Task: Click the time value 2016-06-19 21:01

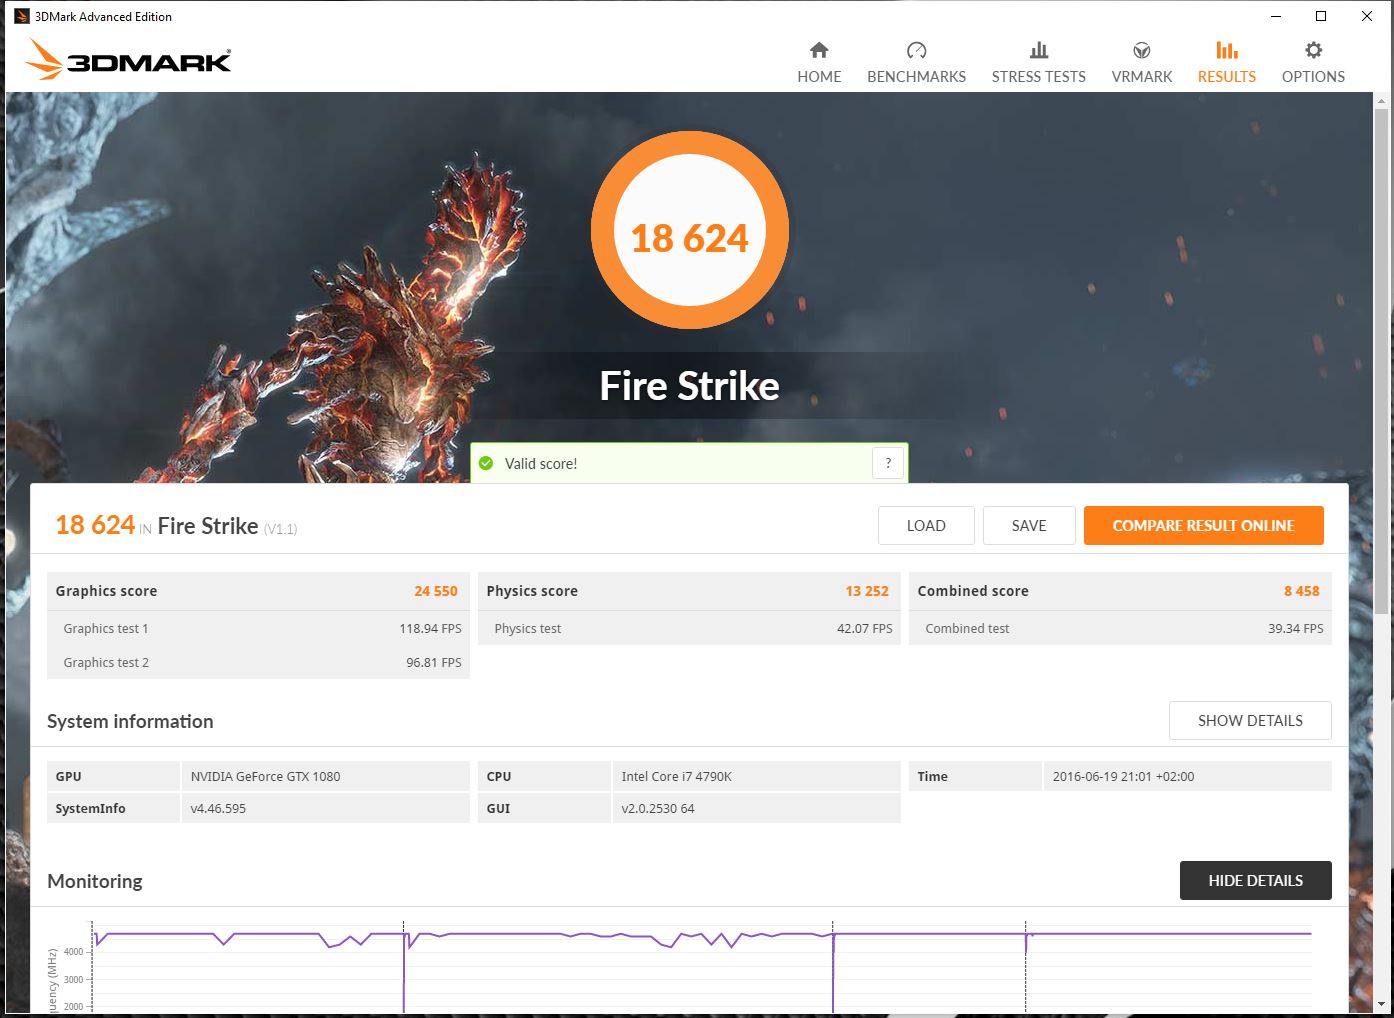Action: [1123, 776]
